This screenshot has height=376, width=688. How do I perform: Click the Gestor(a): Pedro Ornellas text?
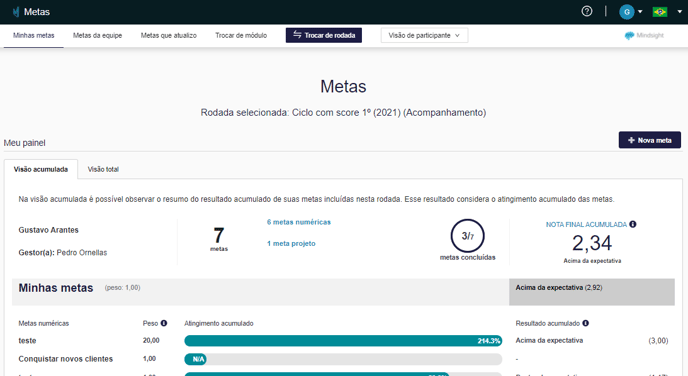pyautogui.click(x=63, y=253)
